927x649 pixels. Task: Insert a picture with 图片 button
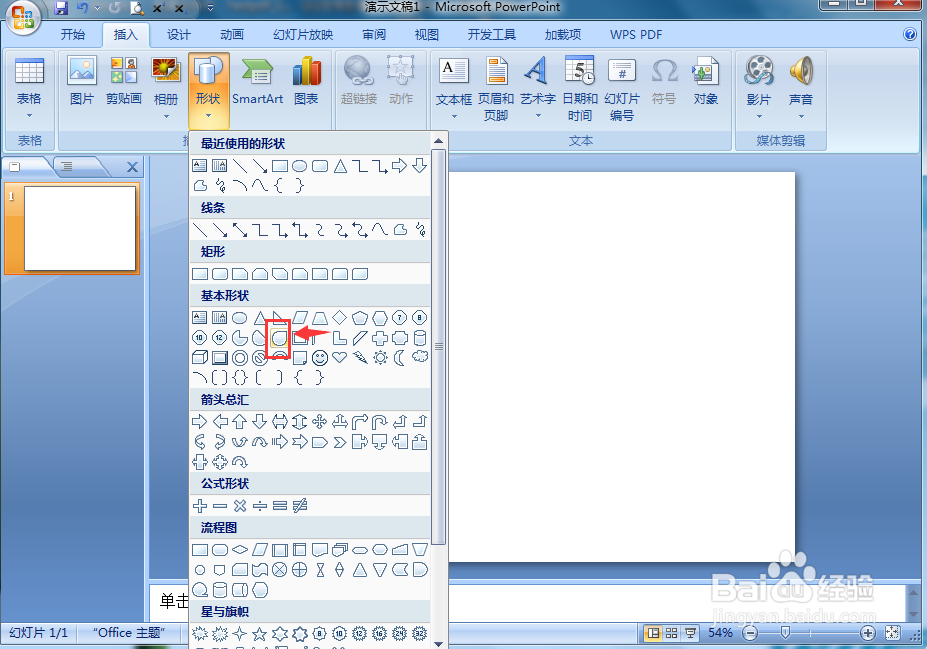coord(82,82)
